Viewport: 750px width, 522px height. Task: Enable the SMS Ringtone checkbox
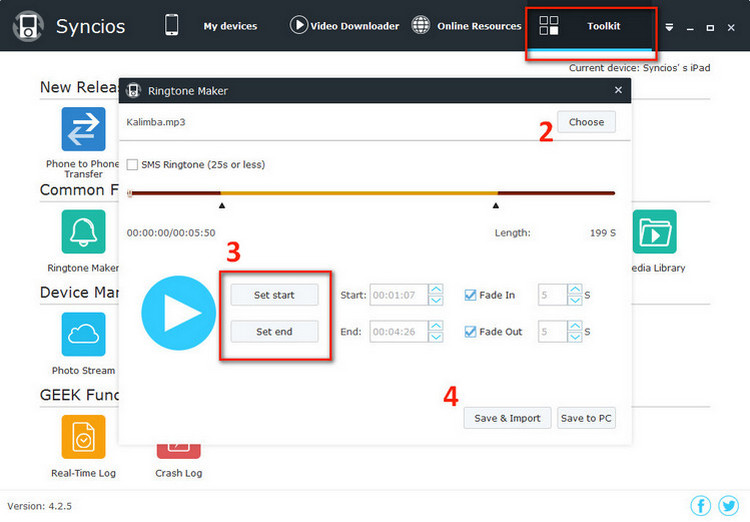132,165
